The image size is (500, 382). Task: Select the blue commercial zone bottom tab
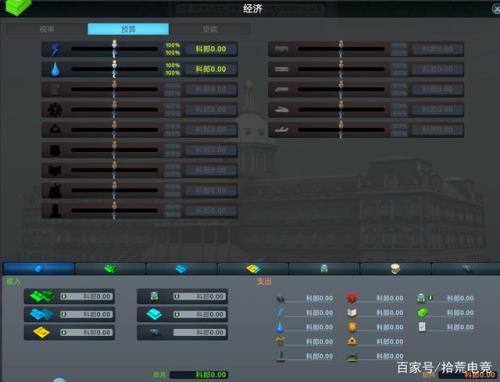182,268
